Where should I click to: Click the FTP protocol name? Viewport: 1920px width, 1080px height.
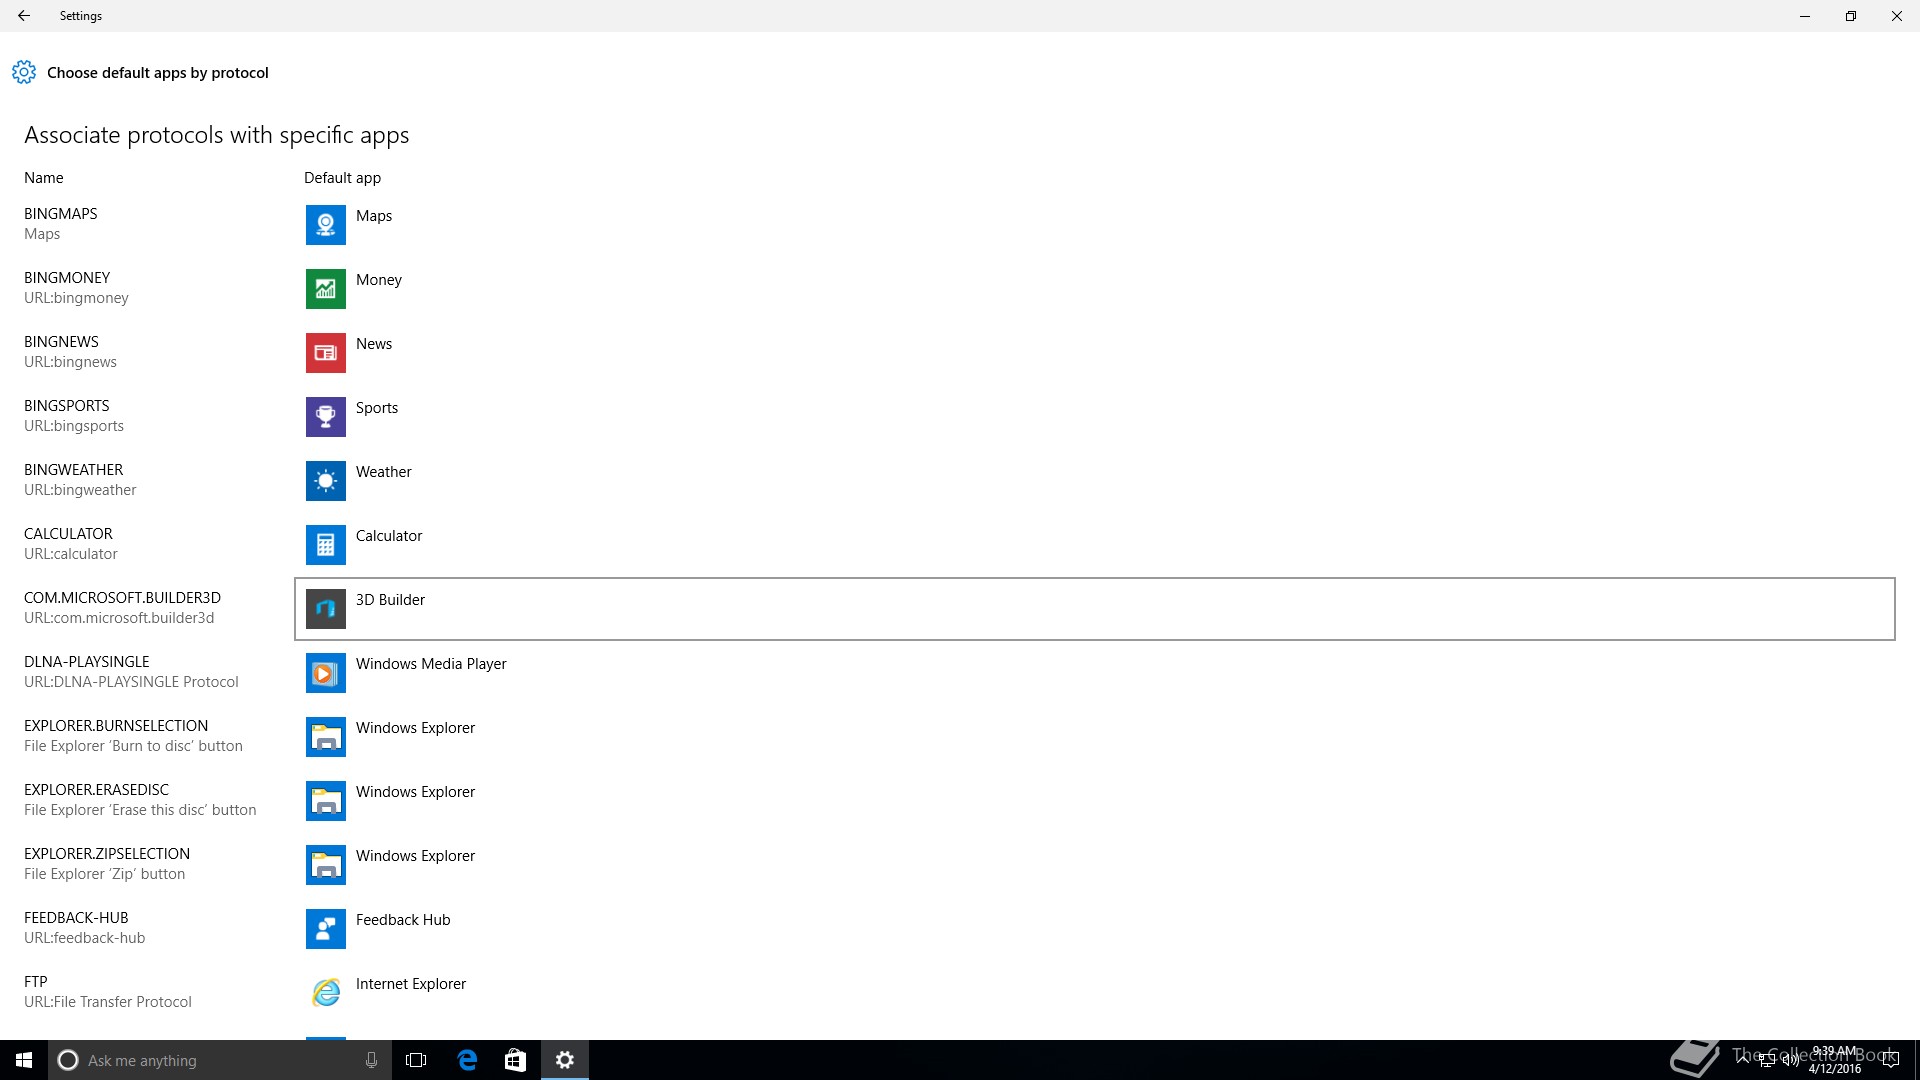click(x=36, y=982)
